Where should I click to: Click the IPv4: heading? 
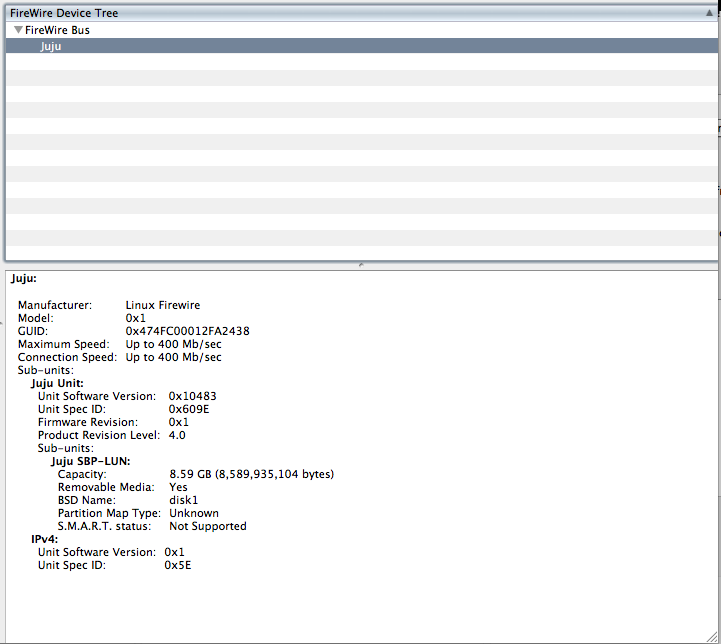[45, 539]
